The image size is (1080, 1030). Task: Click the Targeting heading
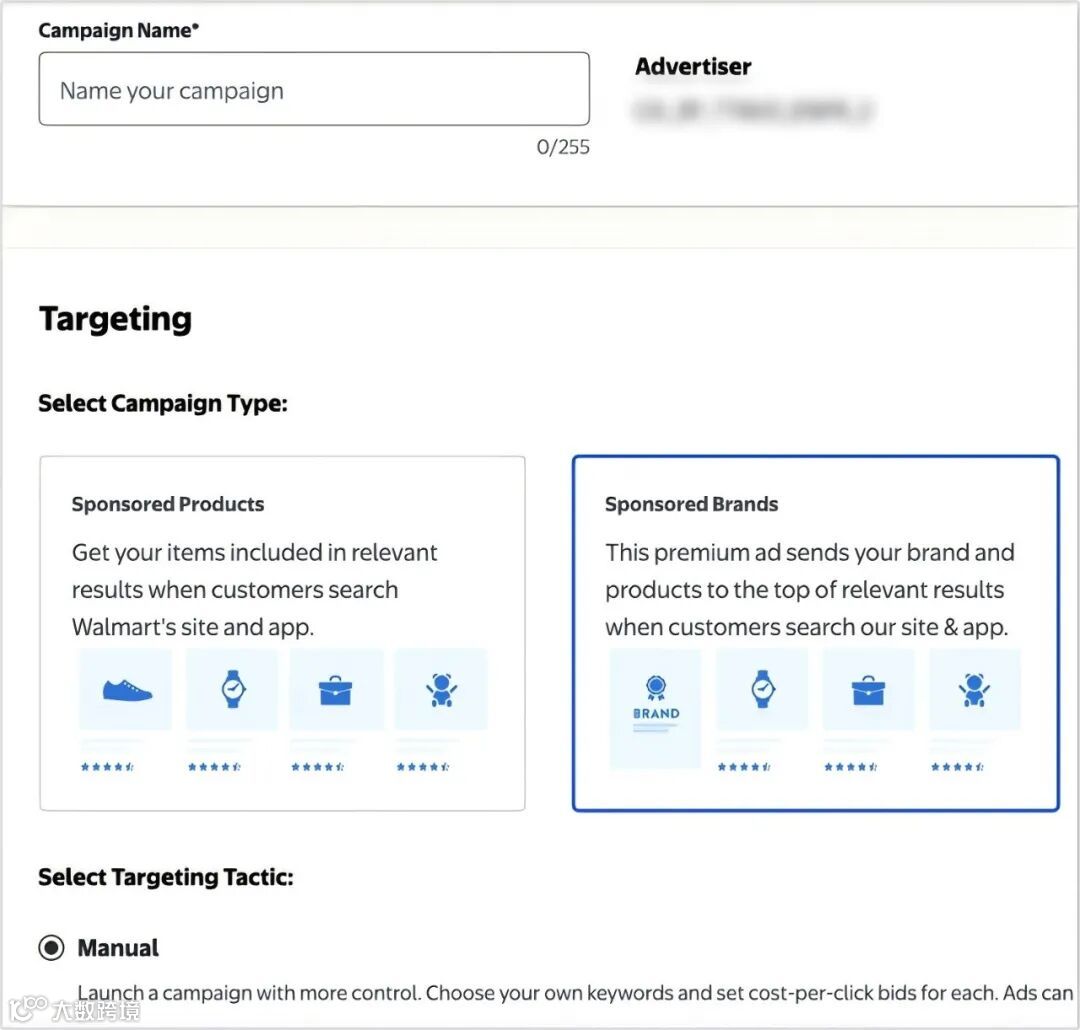(116, 320)
